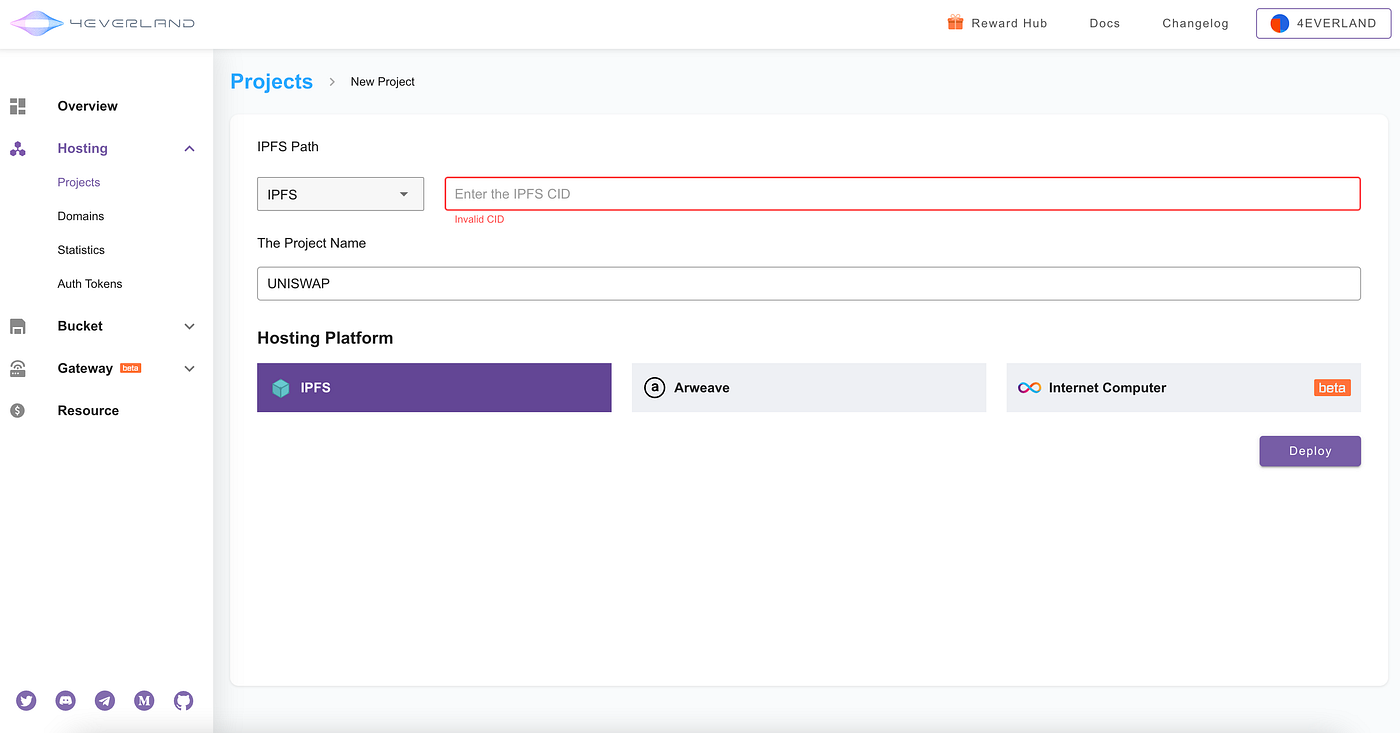Click the Hosting nodes icon
This screenshot has height=733, width=1400.
(18, 149)
